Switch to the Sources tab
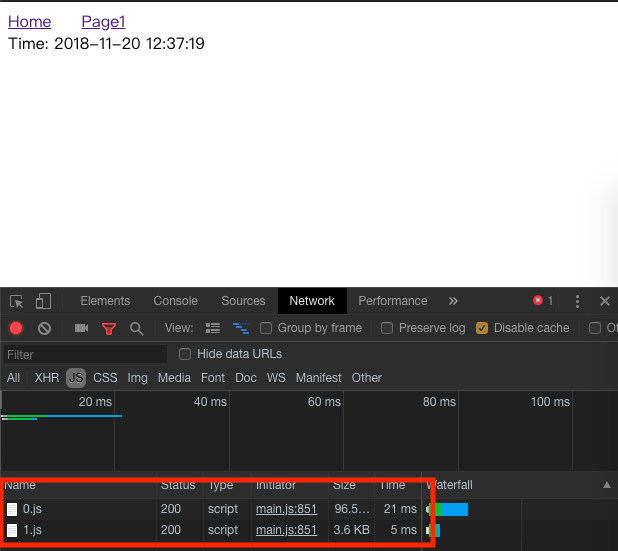The width and height of the screenshot is (618, 551). click(243, 301)
